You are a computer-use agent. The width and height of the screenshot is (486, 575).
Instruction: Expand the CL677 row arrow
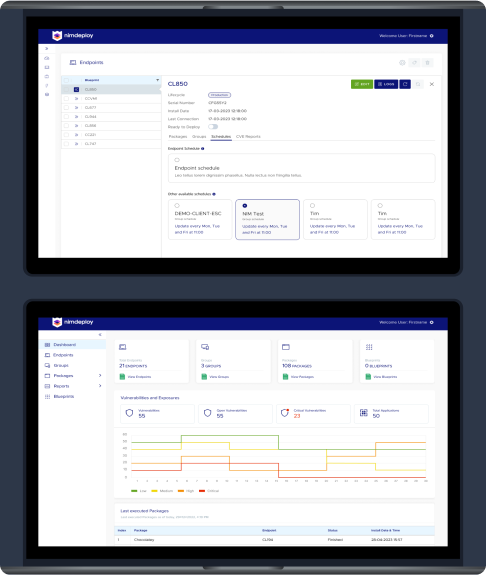76,108
